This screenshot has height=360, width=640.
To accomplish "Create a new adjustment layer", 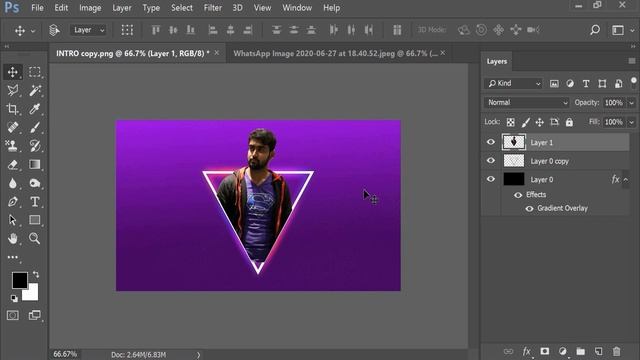I will click(x=562, y=351).
